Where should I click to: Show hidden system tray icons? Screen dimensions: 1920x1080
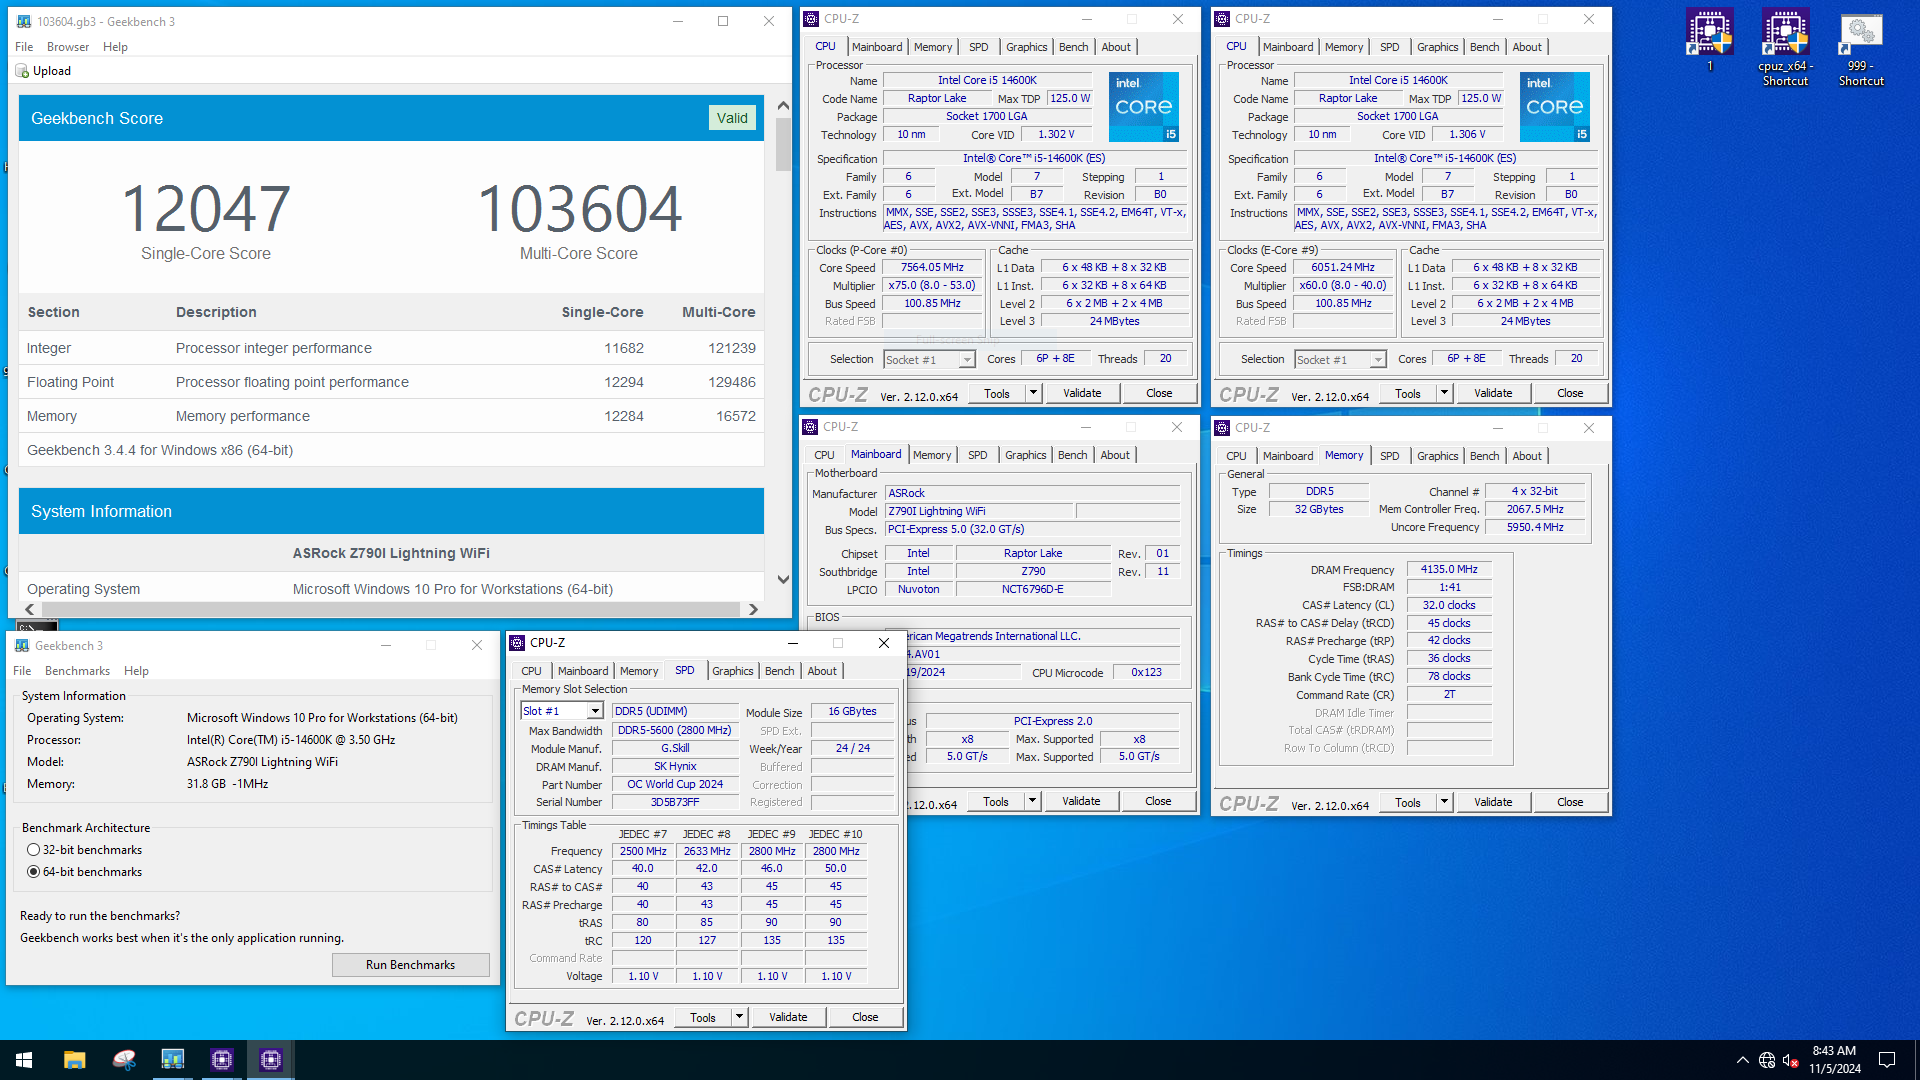coord(1743,1060)
